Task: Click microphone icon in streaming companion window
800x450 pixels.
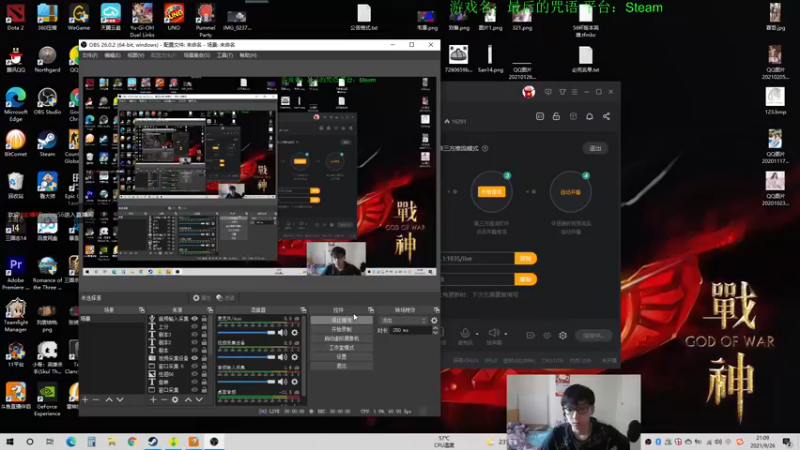Action: [465, 334]
